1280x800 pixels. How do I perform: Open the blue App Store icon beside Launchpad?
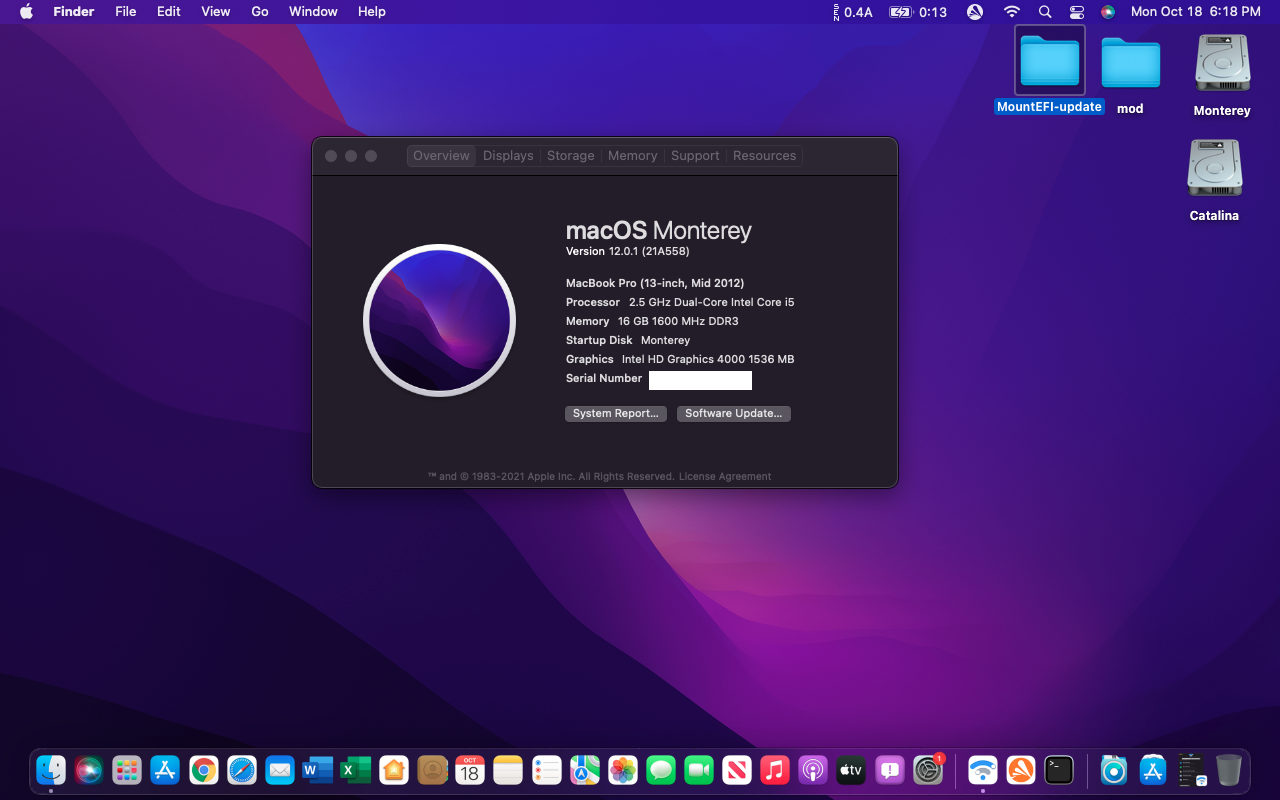pos(165,770)
